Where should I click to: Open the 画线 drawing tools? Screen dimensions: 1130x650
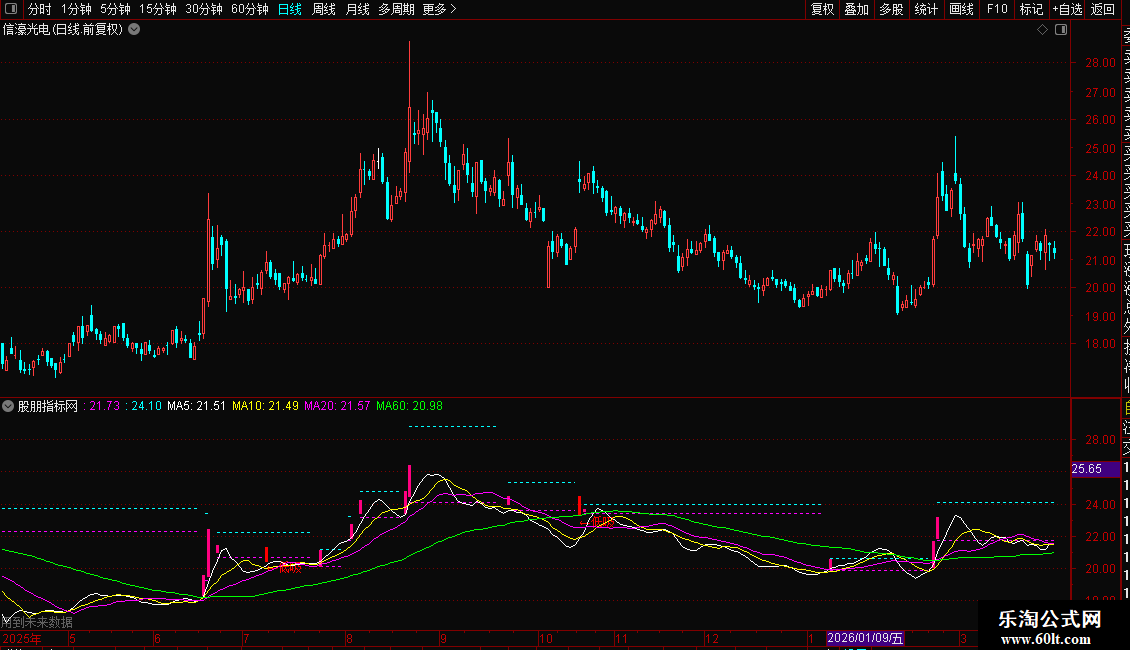coord(961,9)
